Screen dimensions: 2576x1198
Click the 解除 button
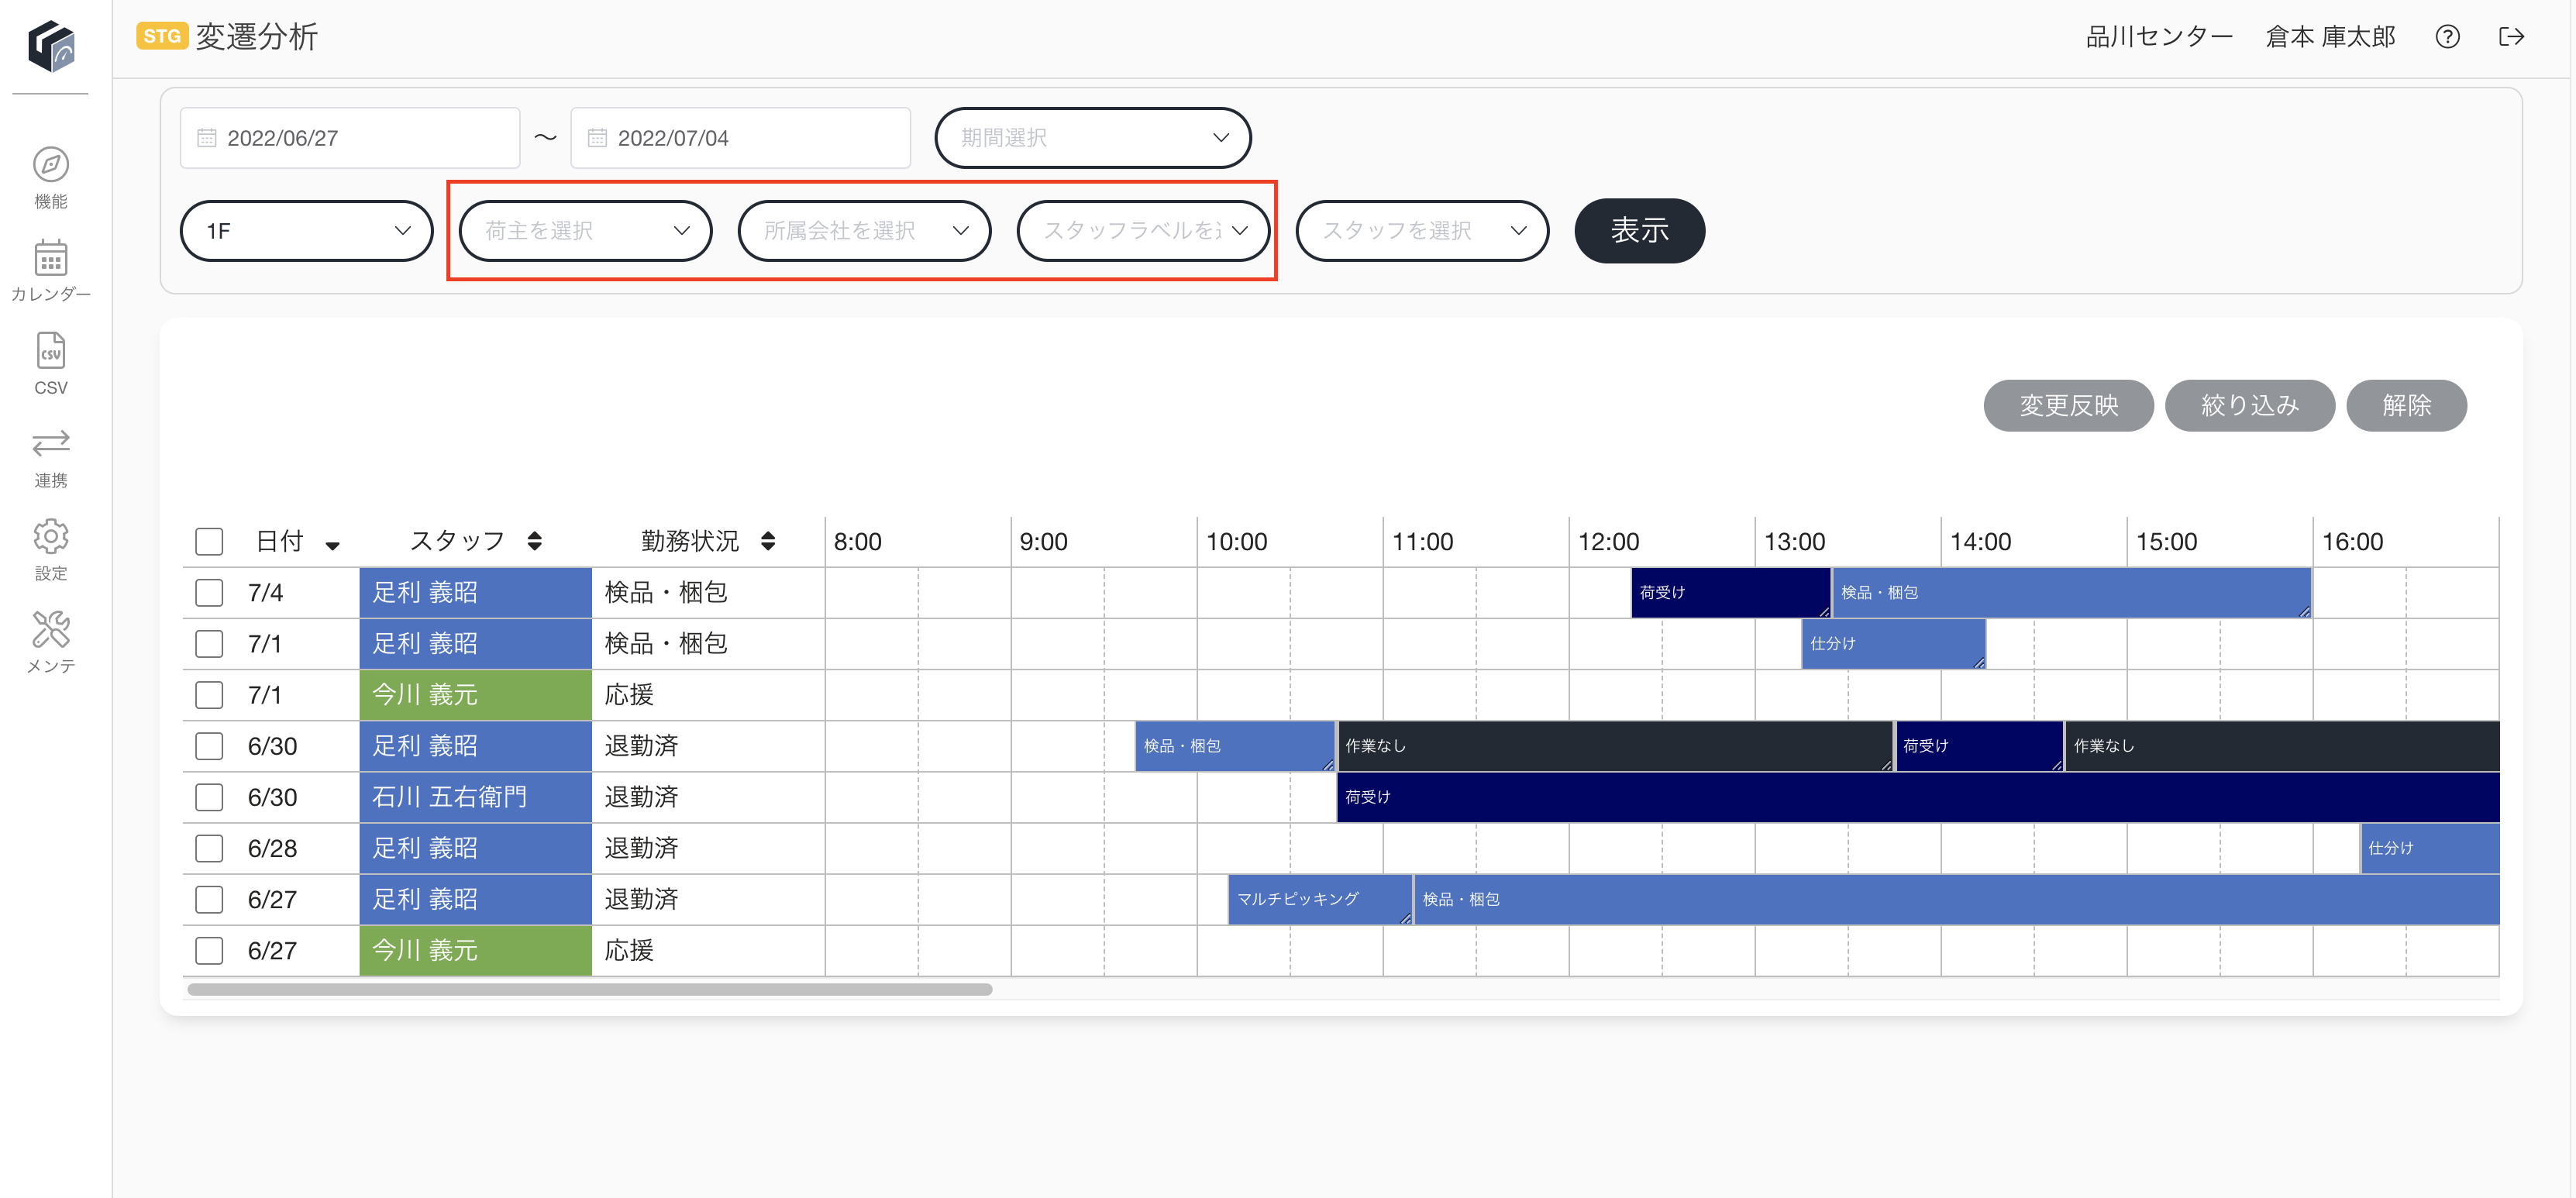[x=2406, y=406]
